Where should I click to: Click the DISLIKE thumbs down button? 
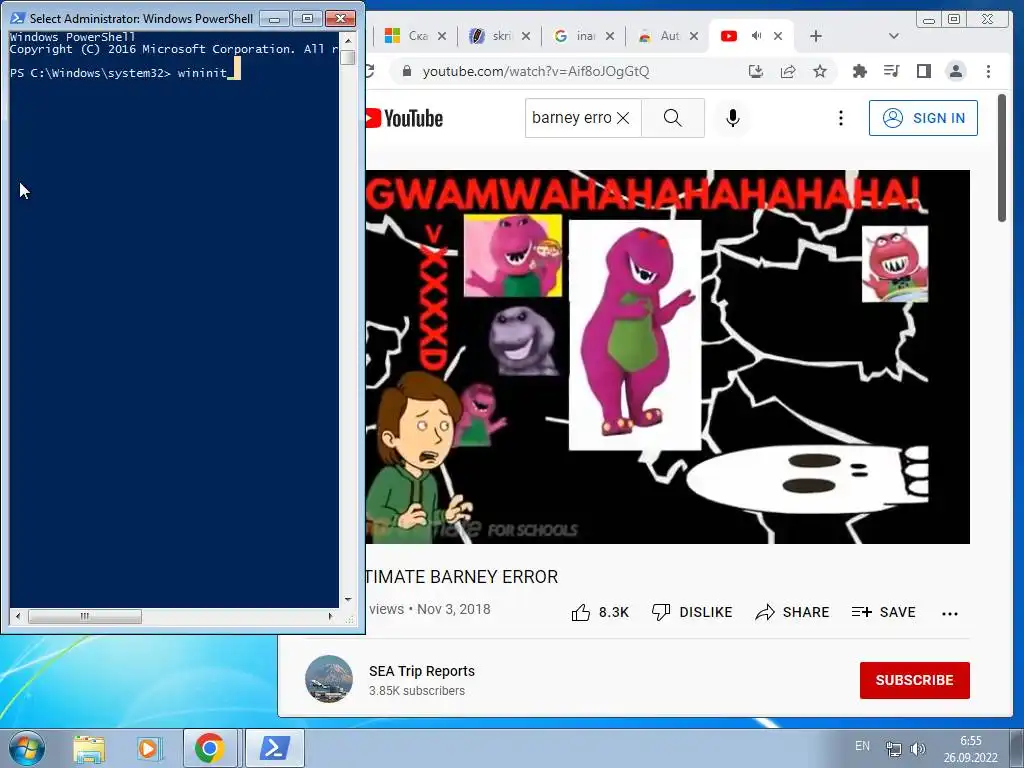point(692,613)
